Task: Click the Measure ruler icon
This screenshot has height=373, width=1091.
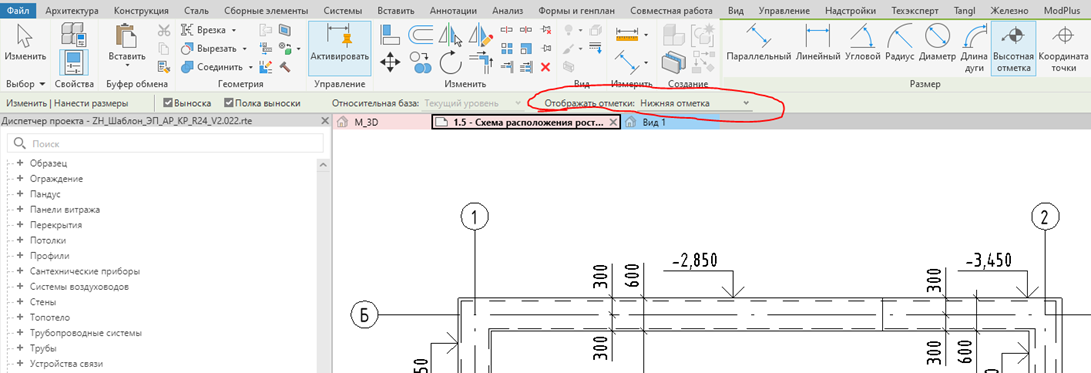Action: (x=627, y=34)
